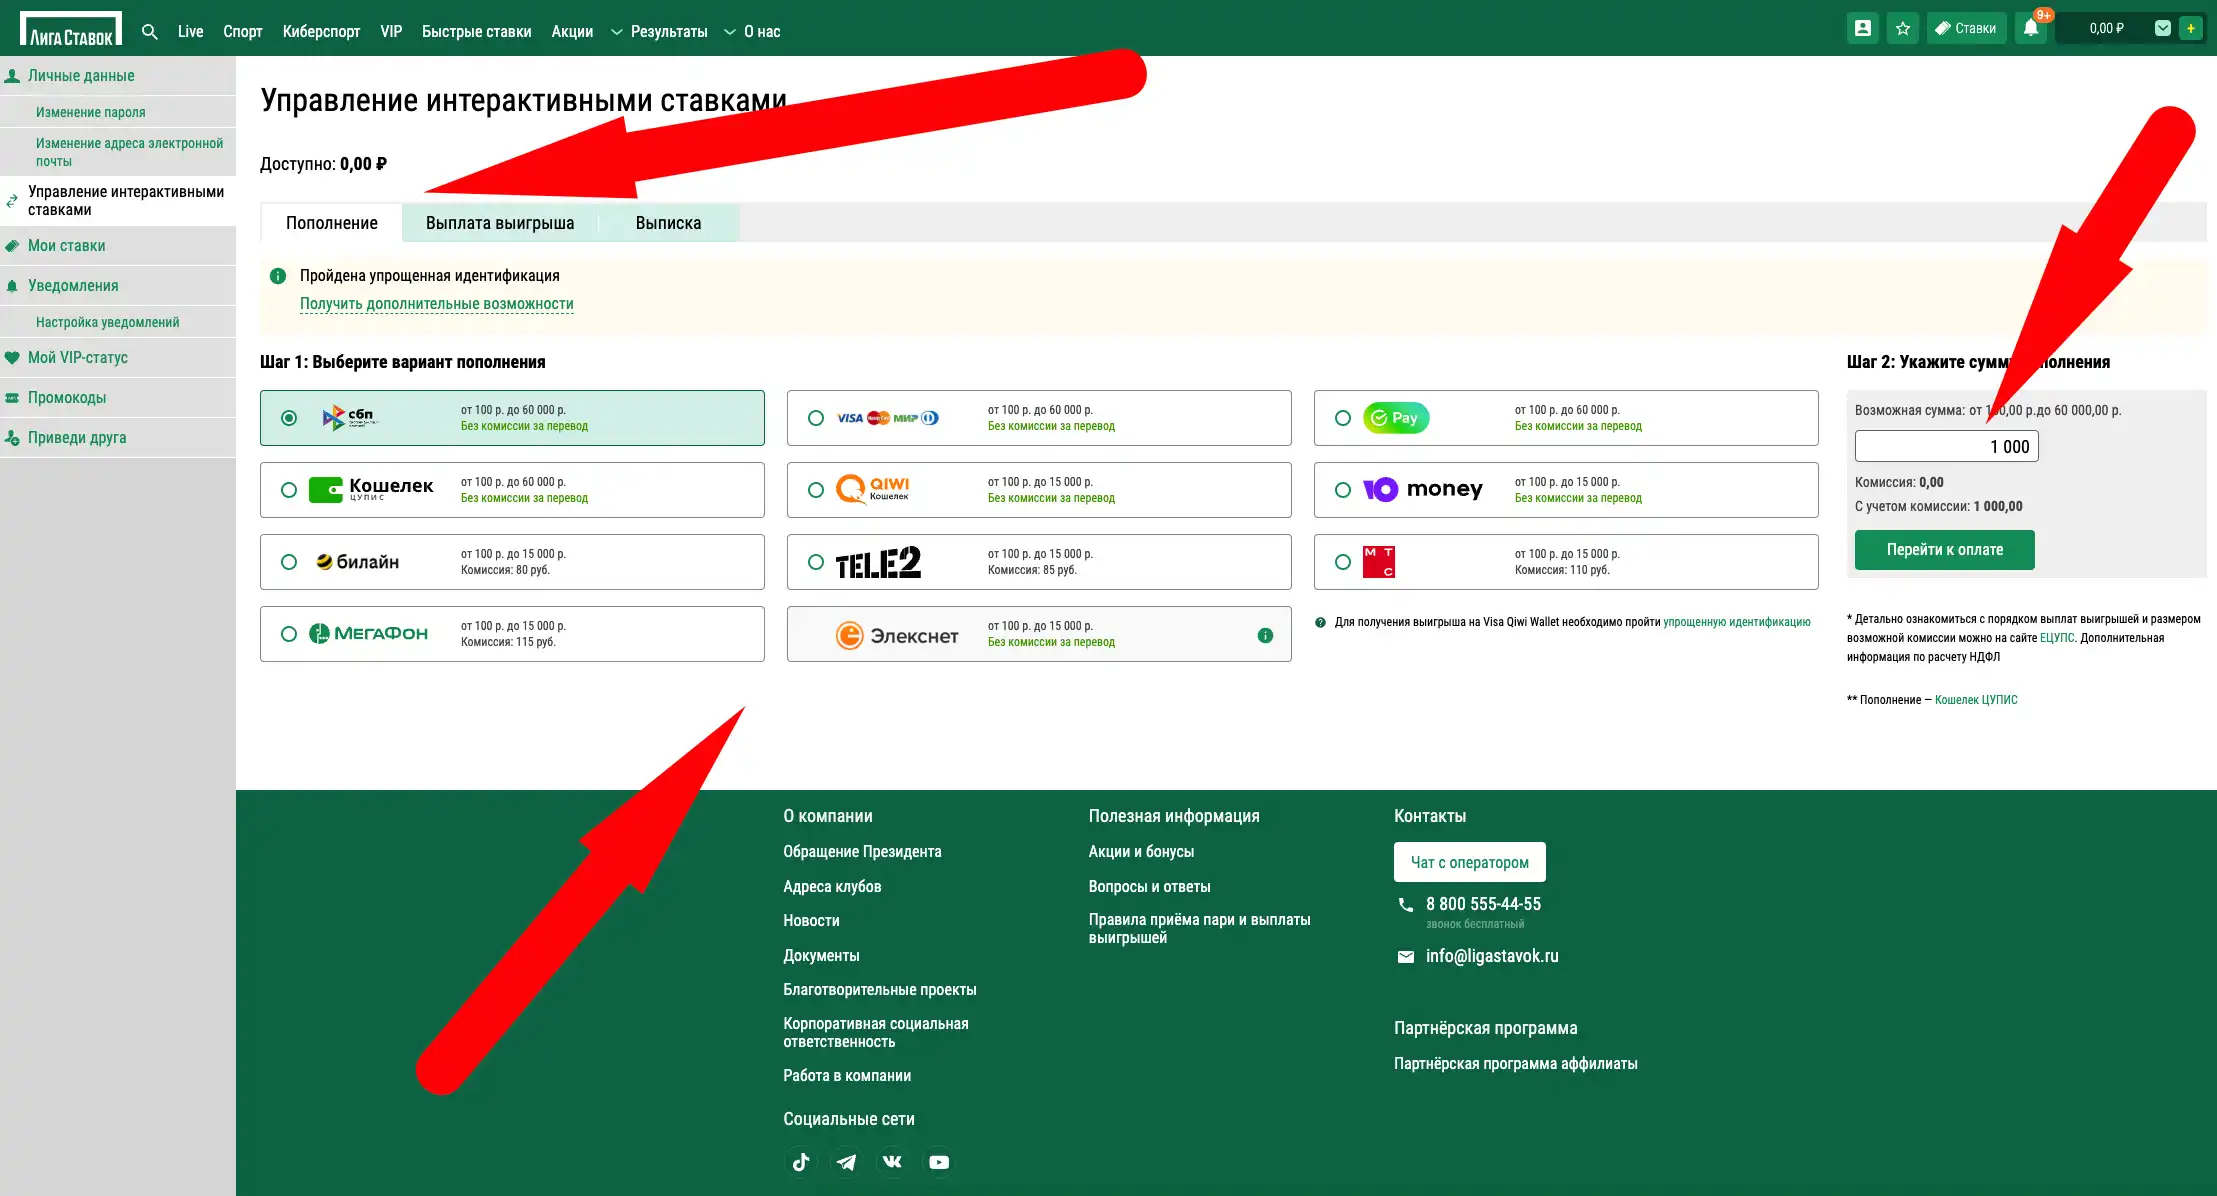The width and height of the screenshot is (2217, 1196).
Task: Expand the Результаты dropdown menu
Action: (x=659, y=31)
